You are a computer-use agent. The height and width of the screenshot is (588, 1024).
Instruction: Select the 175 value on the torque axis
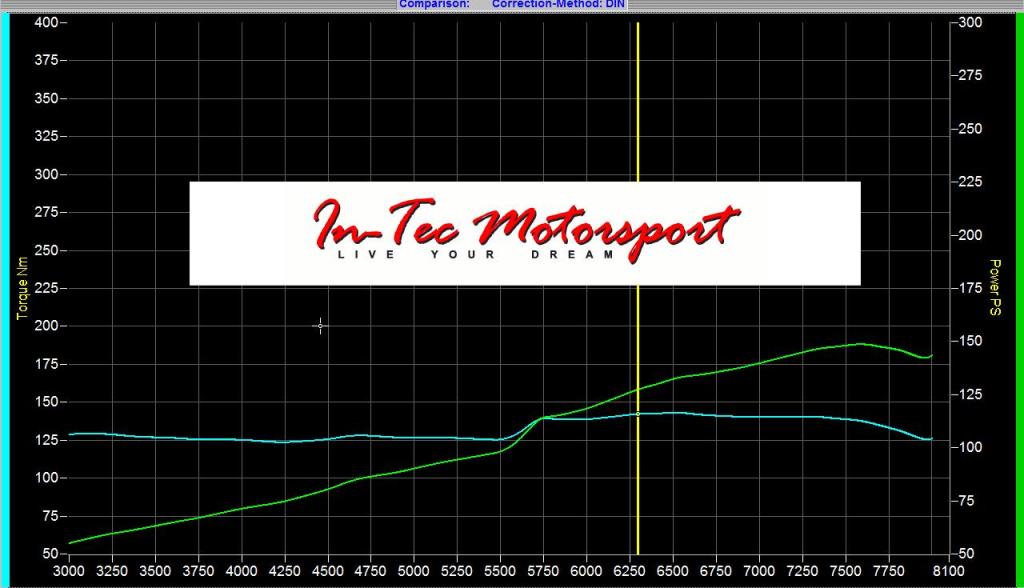[x=46, y=364]
